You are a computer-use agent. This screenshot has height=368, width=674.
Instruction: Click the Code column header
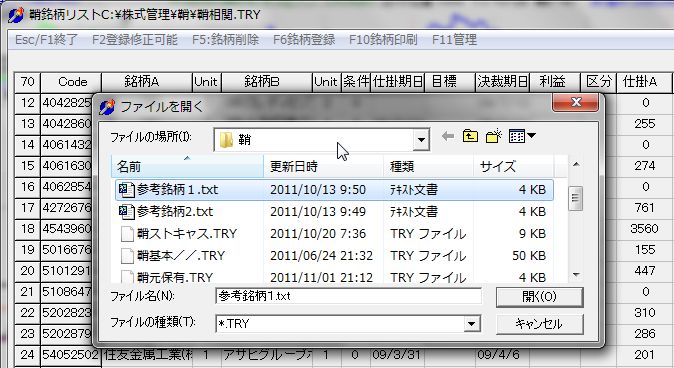pyautogui.click(x=71, y=82)
